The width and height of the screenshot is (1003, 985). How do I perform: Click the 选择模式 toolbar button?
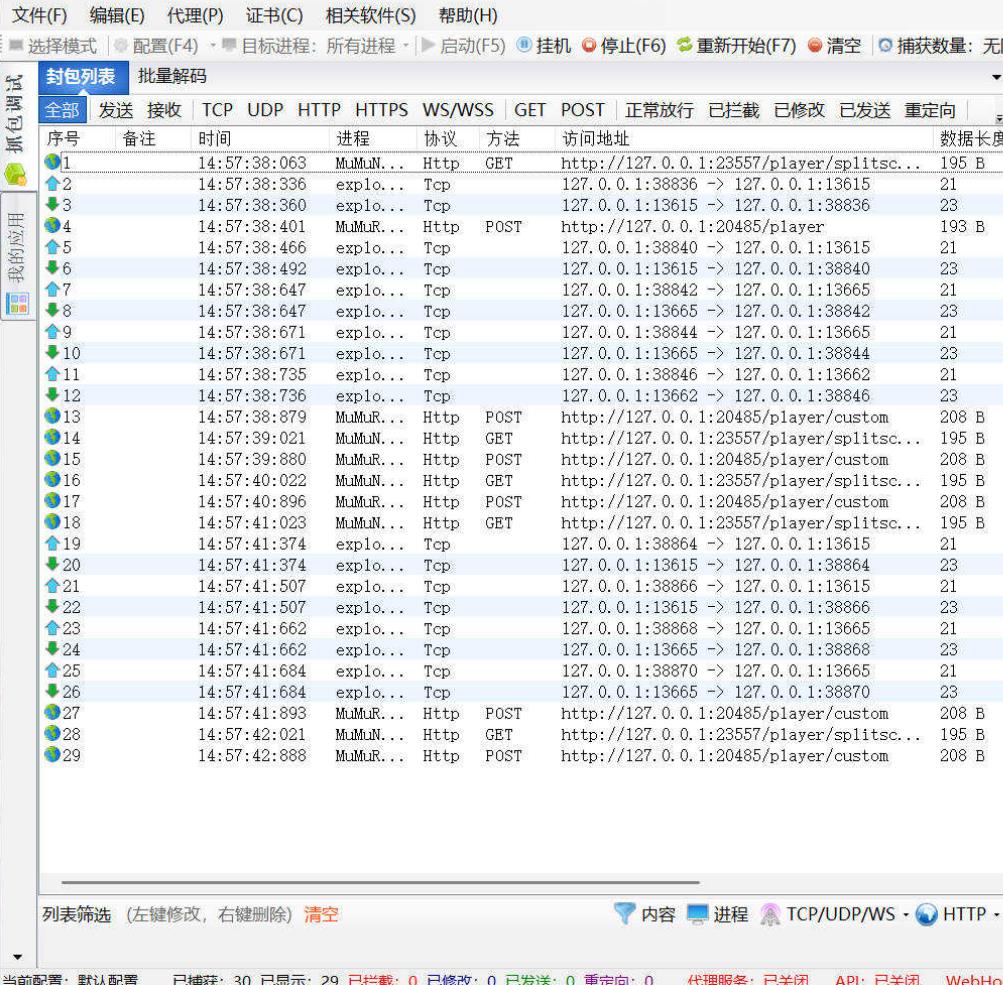point(53,46)
